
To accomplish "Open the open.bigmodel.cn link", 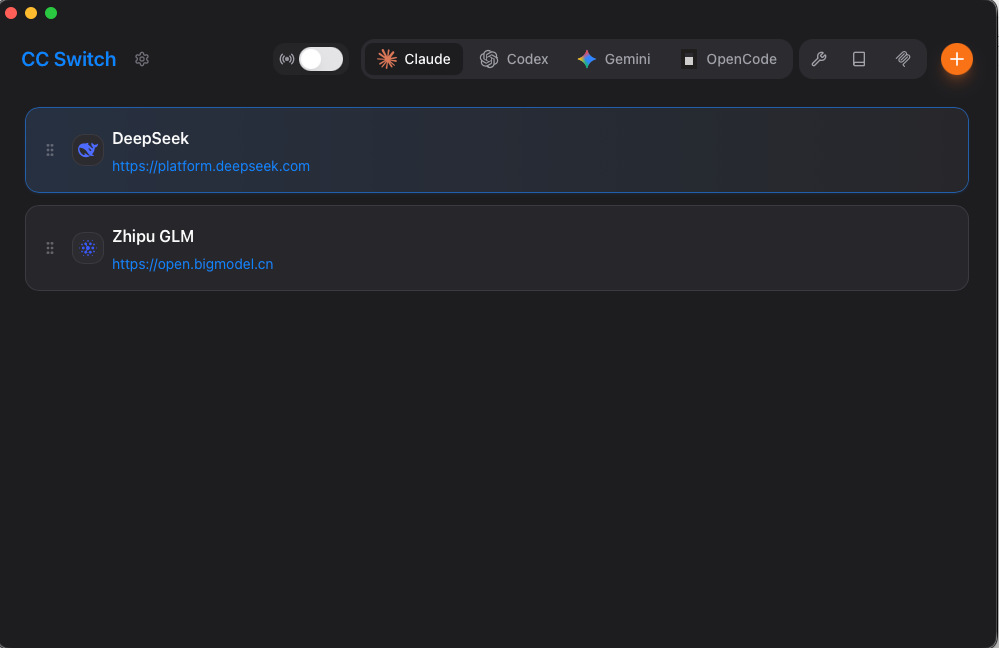I will click(x=192, y=264).
